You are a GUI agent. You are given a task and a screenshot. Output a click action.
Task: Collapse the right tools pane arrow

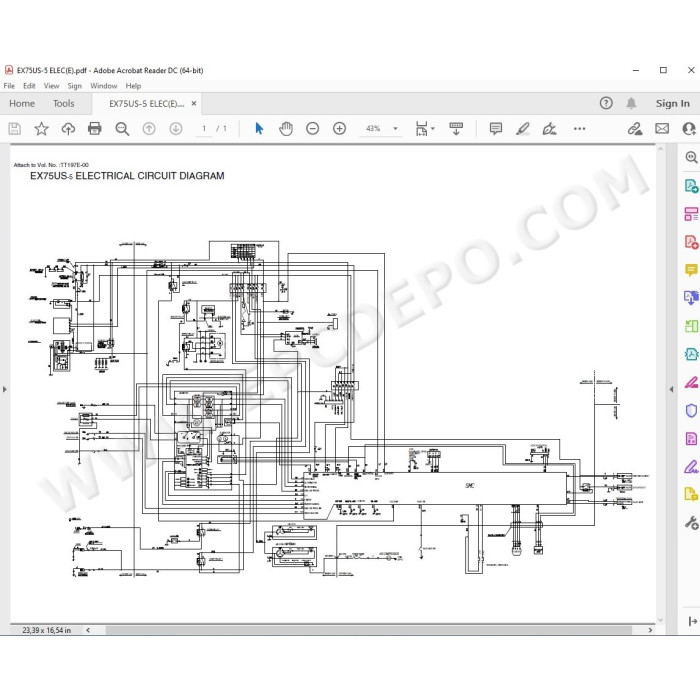point(671,389)
